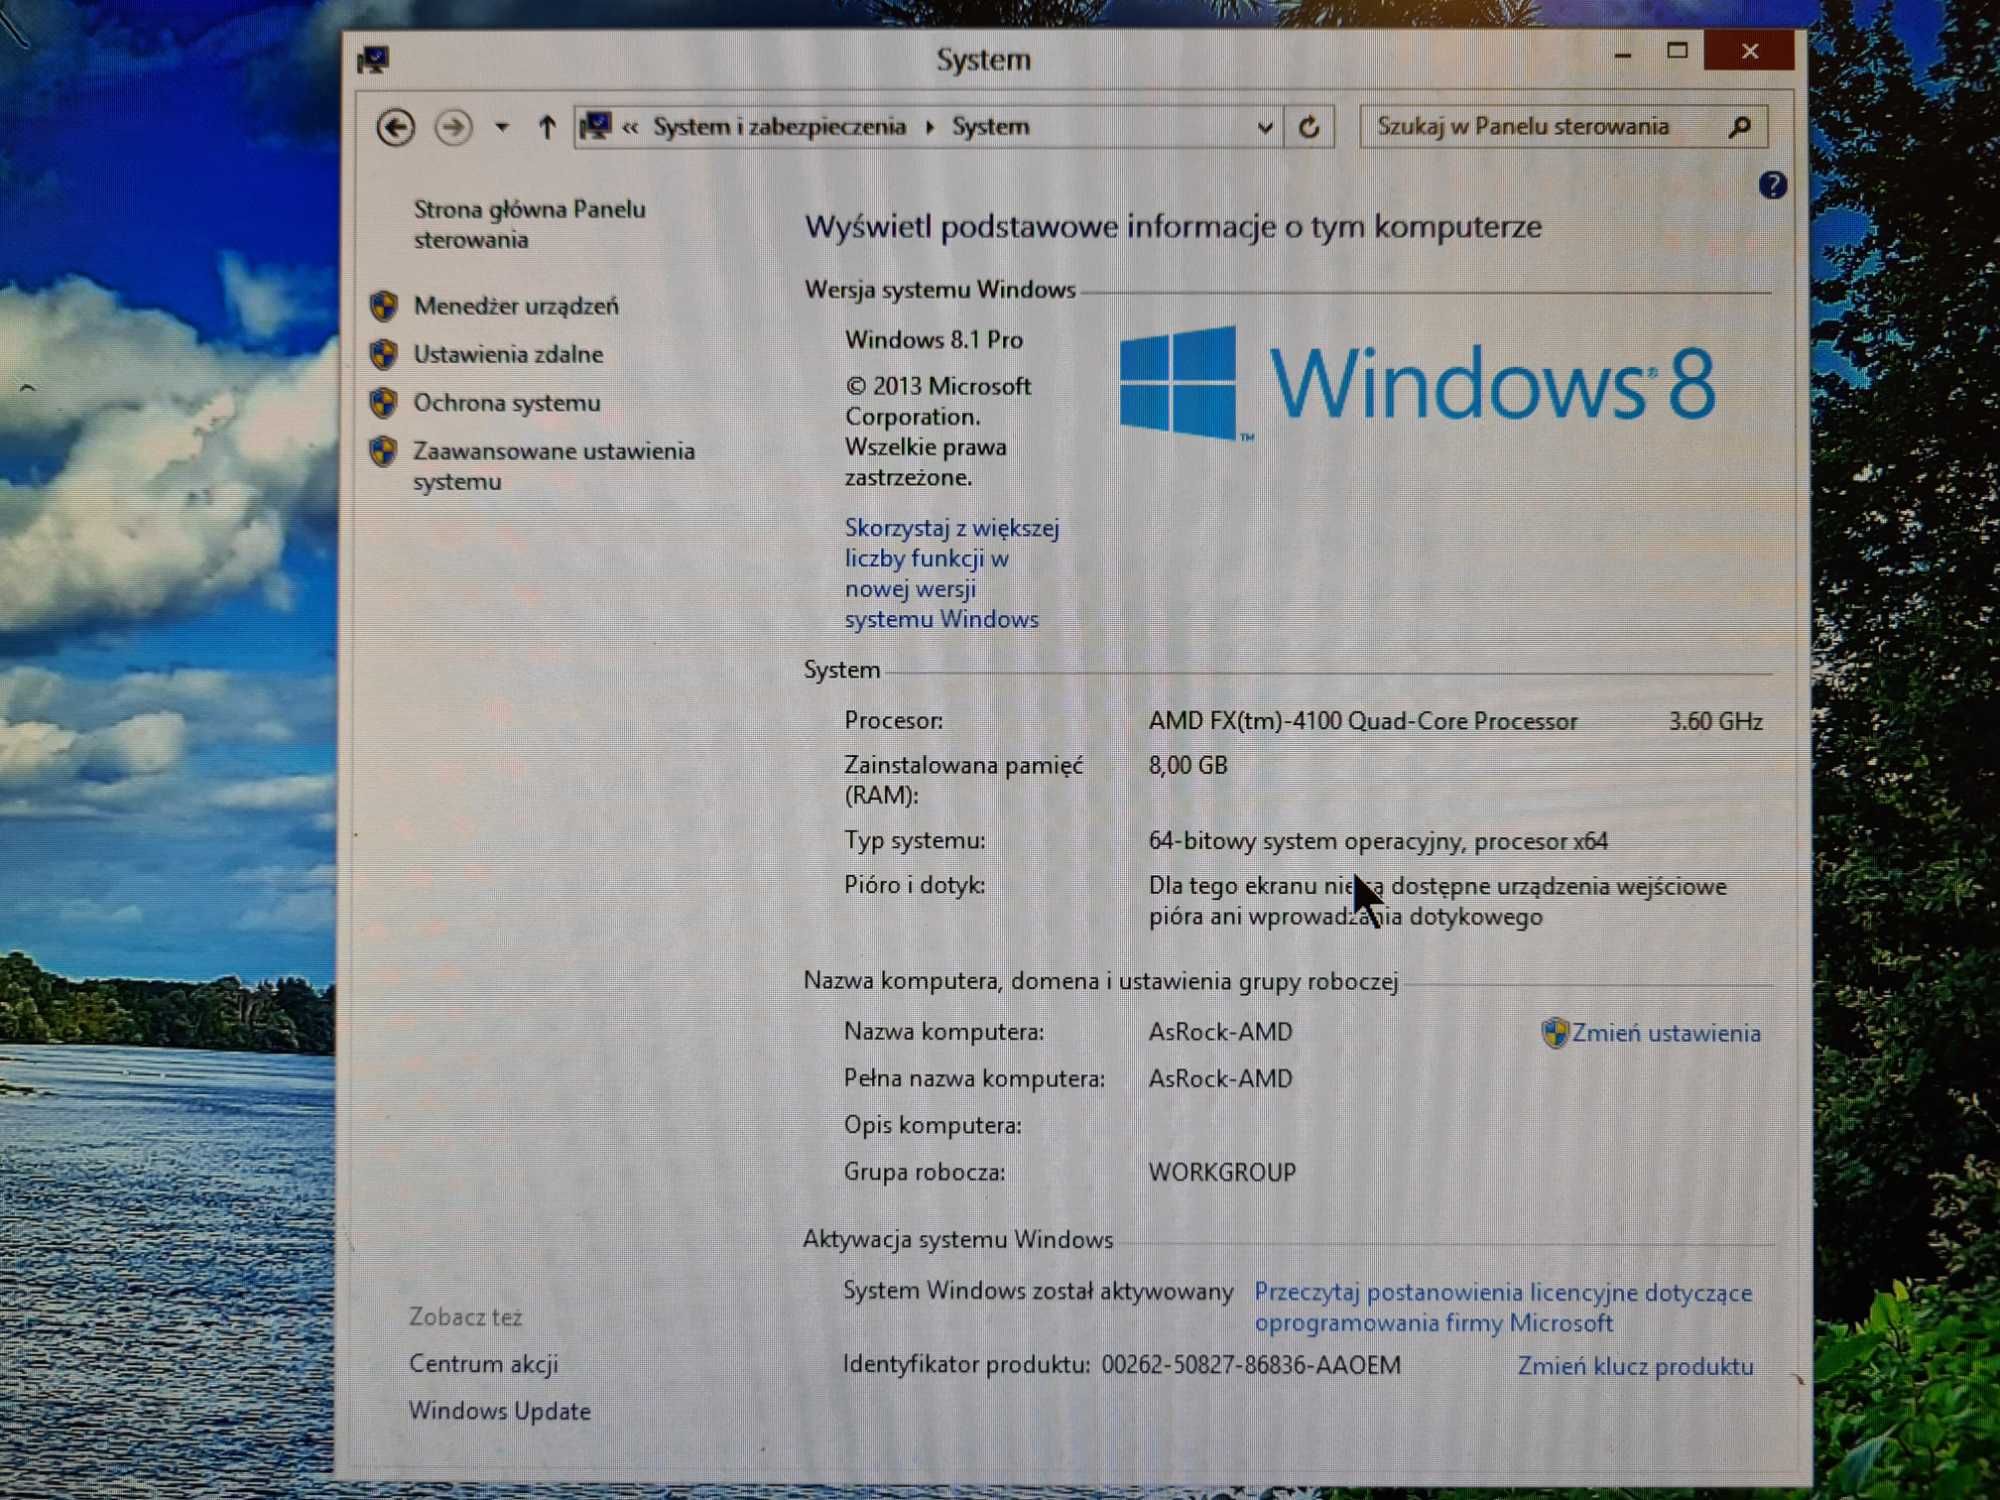Click the shield icon beside Menedżer urządzeń
The width and height of the screenshot is (2000, 1500).
coord(384,306)
